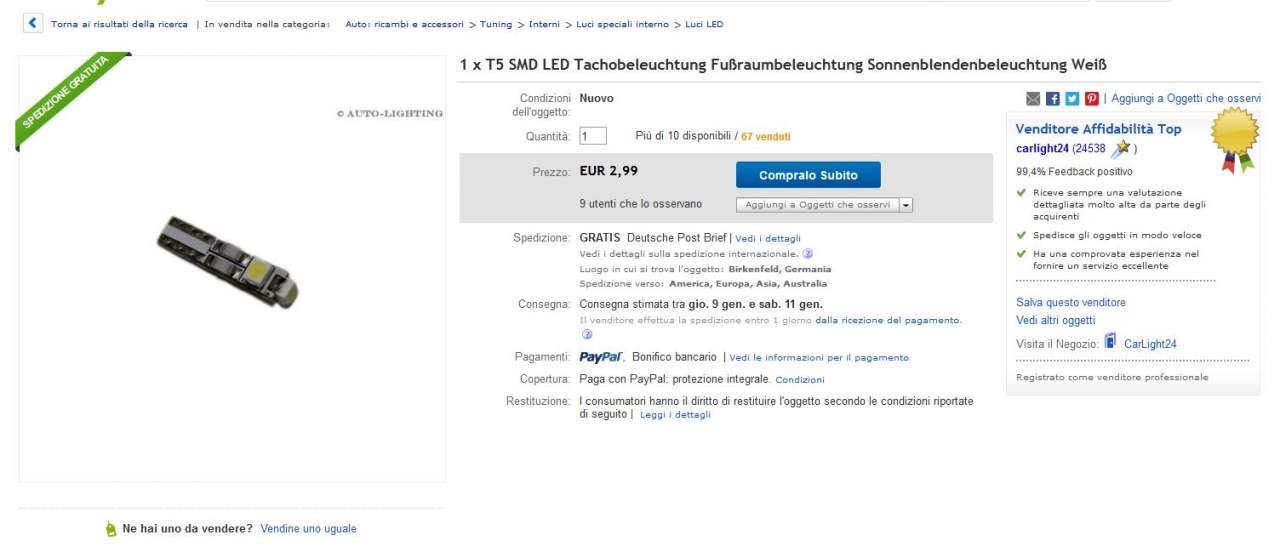Open the 'Aggiungi a Oggetti che osservi' dropdown arrow
Image resolution: width=1280 pixels, height=552 pixels.
[x=906, y=205]
